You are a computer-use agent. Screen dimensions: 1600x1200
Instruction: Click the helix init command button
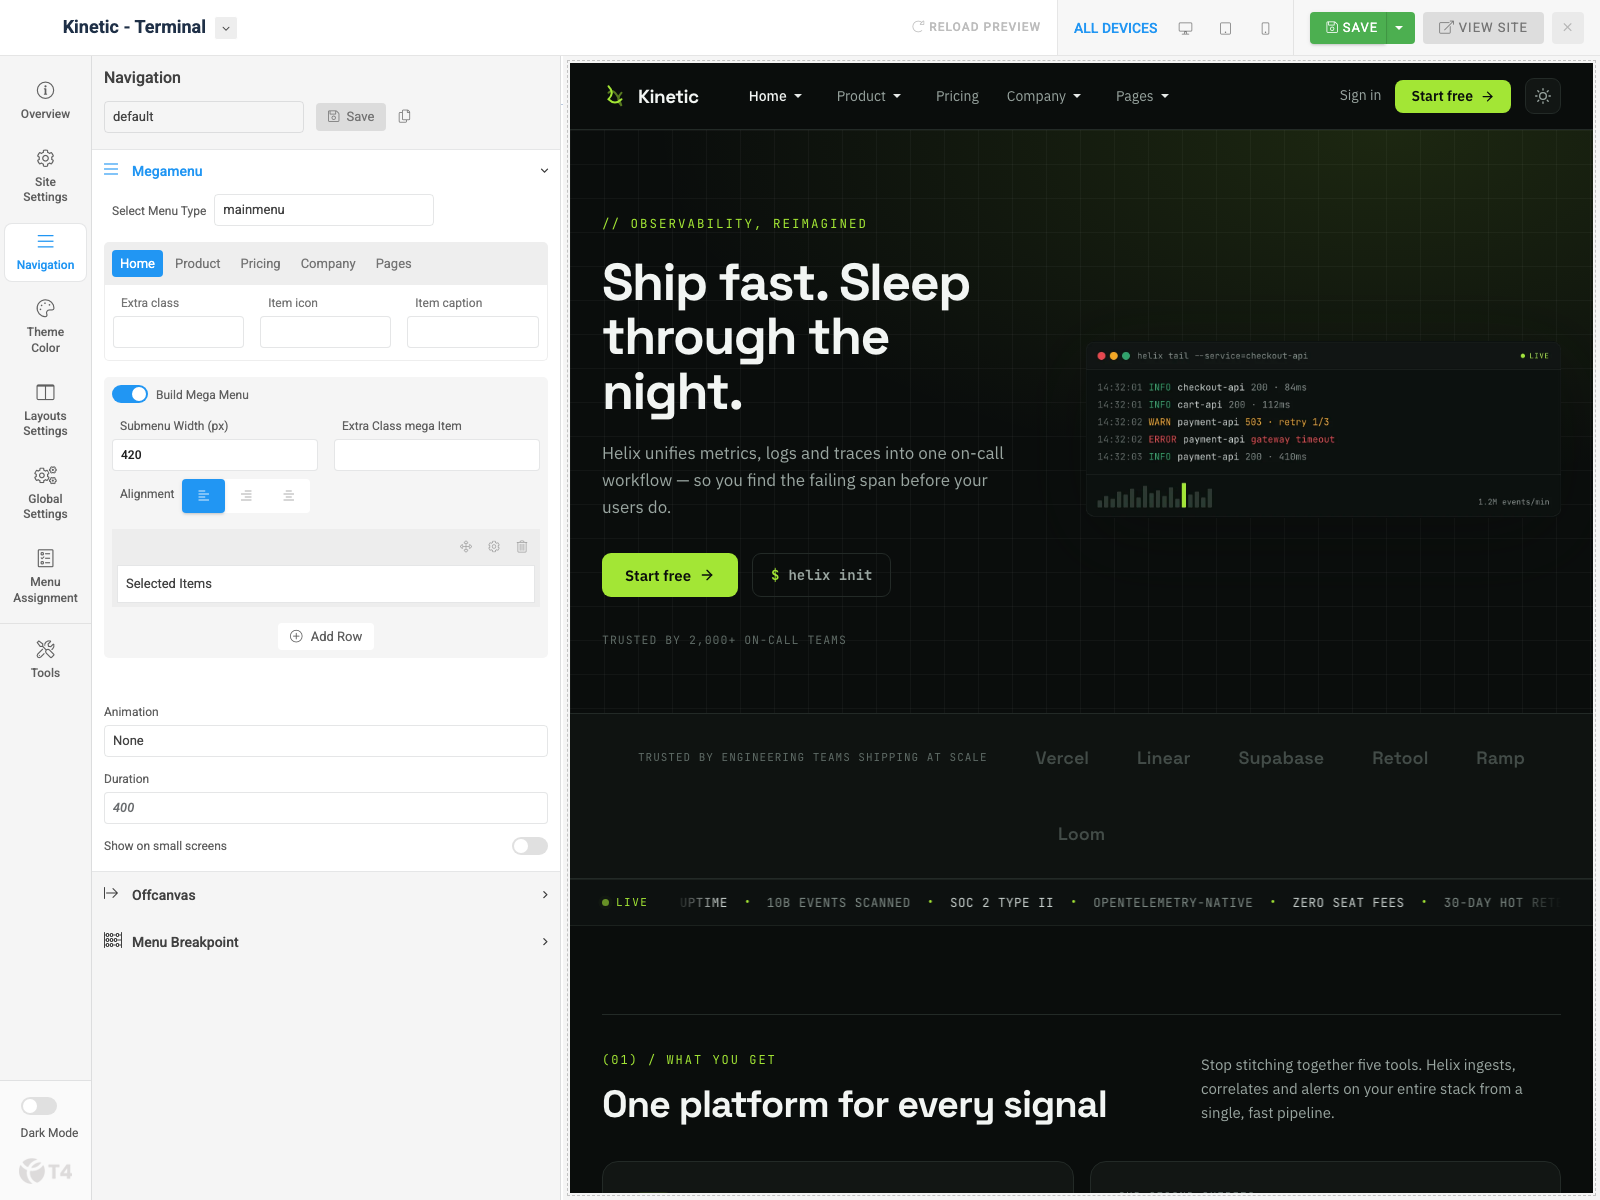click(821, 575)
